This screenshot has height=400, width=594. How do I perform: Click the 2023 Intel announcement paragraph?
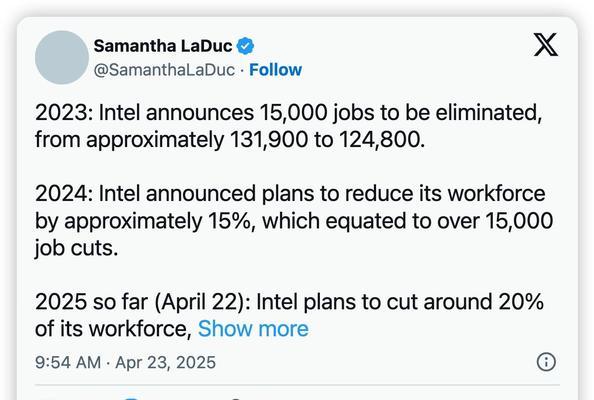click(x=289, y=126)
